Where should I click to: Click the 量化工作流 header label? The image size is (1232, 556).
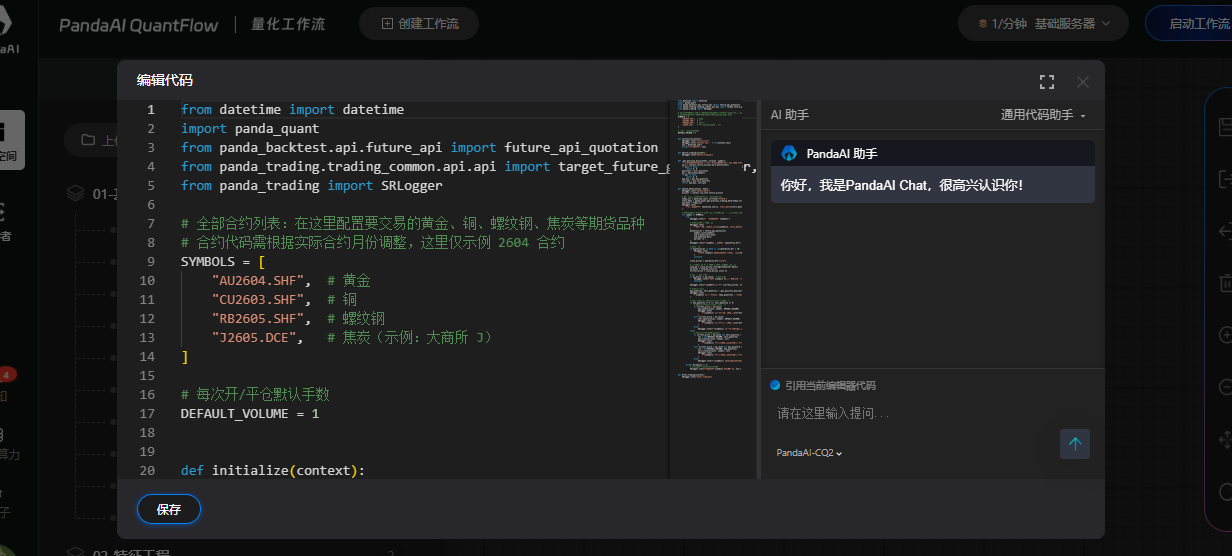pos(289,24)
